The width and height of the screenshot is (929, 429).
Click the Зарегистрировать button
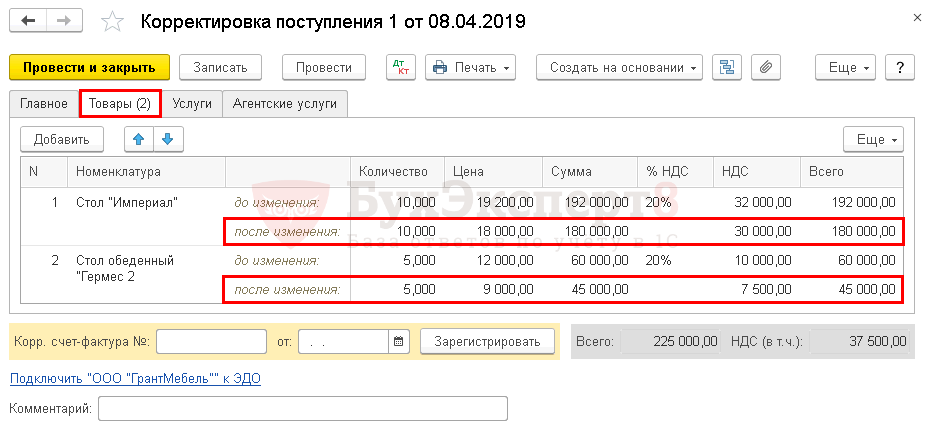487,341
